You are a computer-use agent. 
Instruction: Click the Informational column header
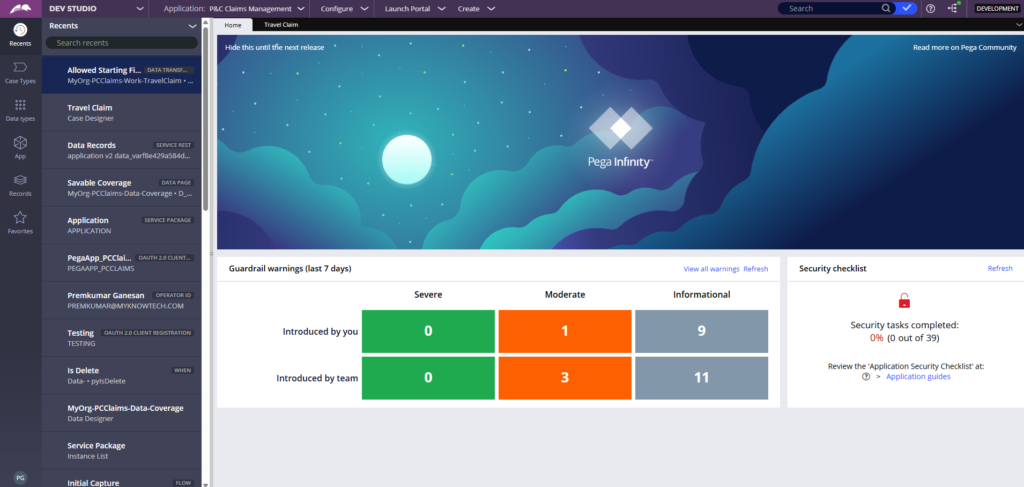701,294
